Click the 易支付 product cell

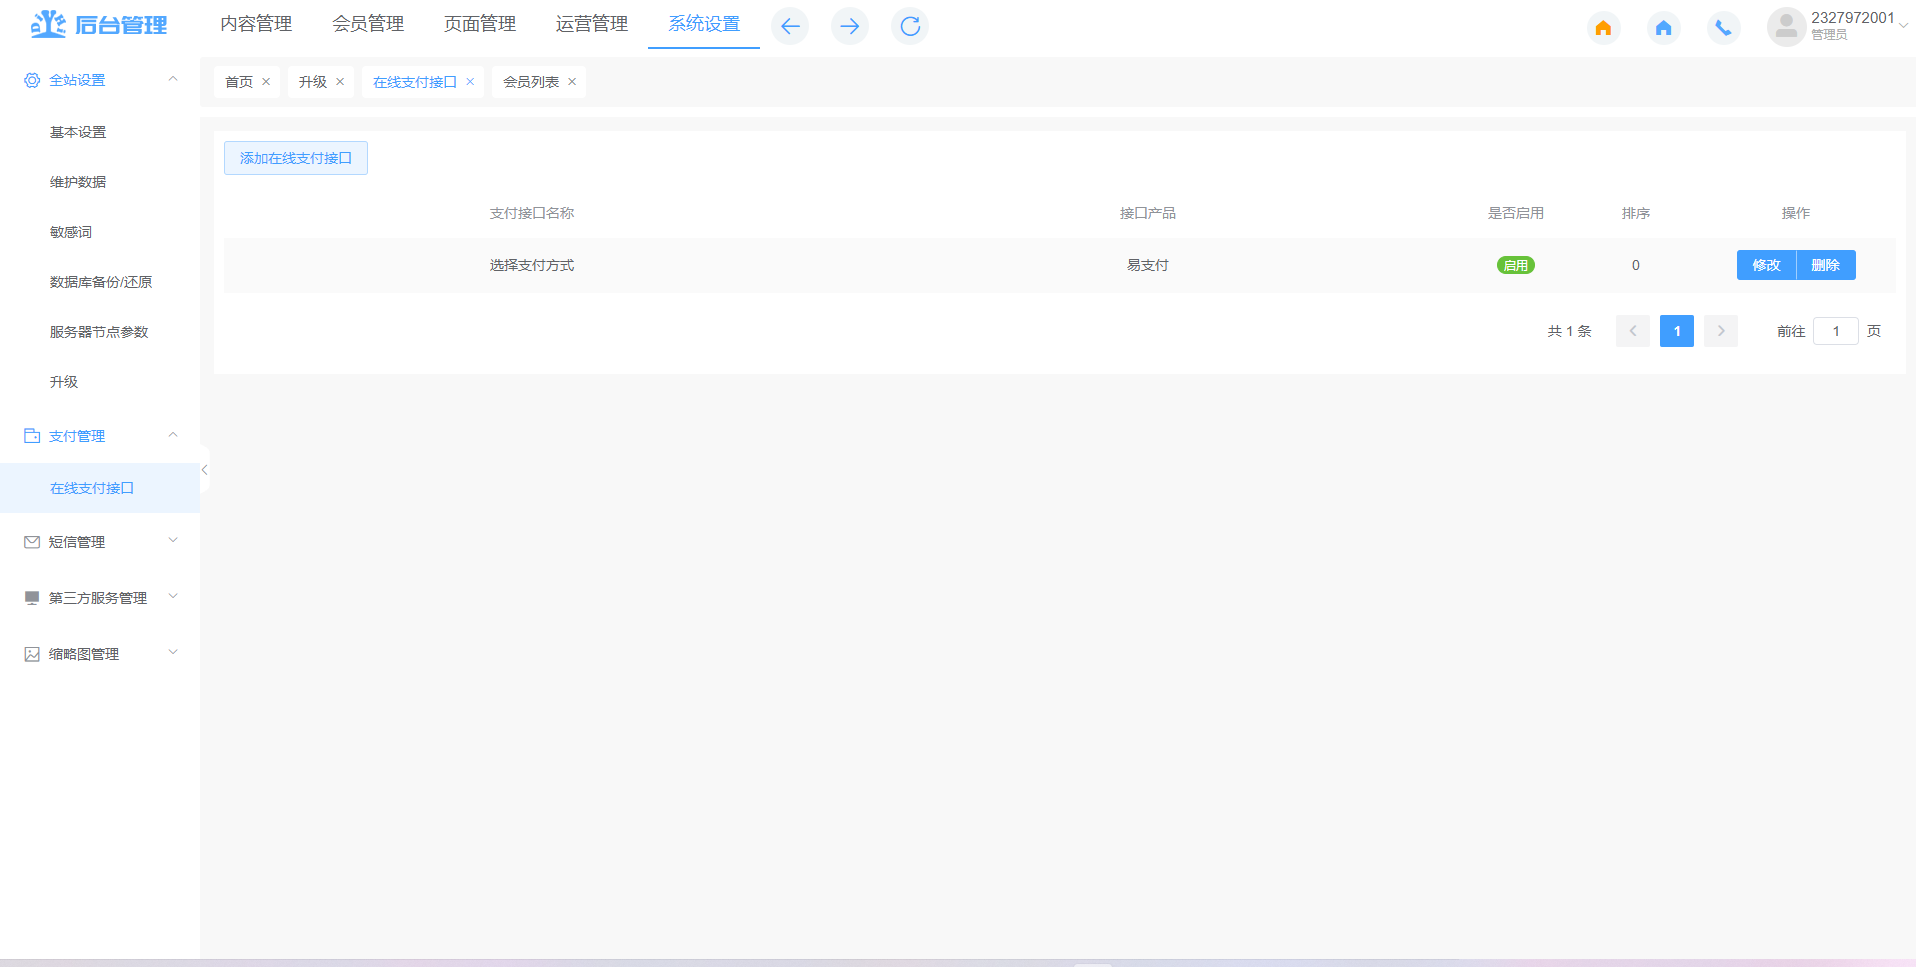coord(1148,265)
